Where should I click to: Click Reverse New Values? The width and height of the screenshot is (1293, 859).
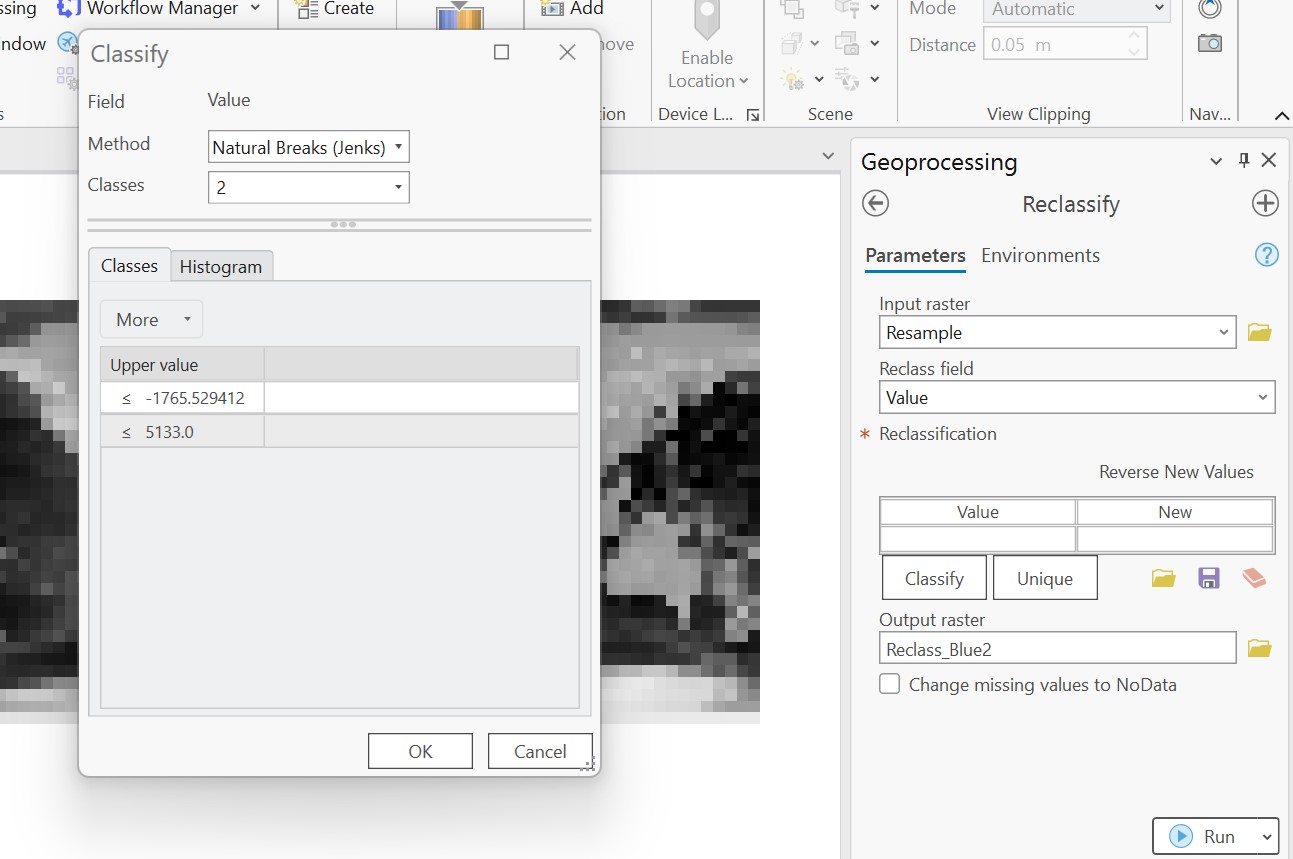pos(1176,471)
